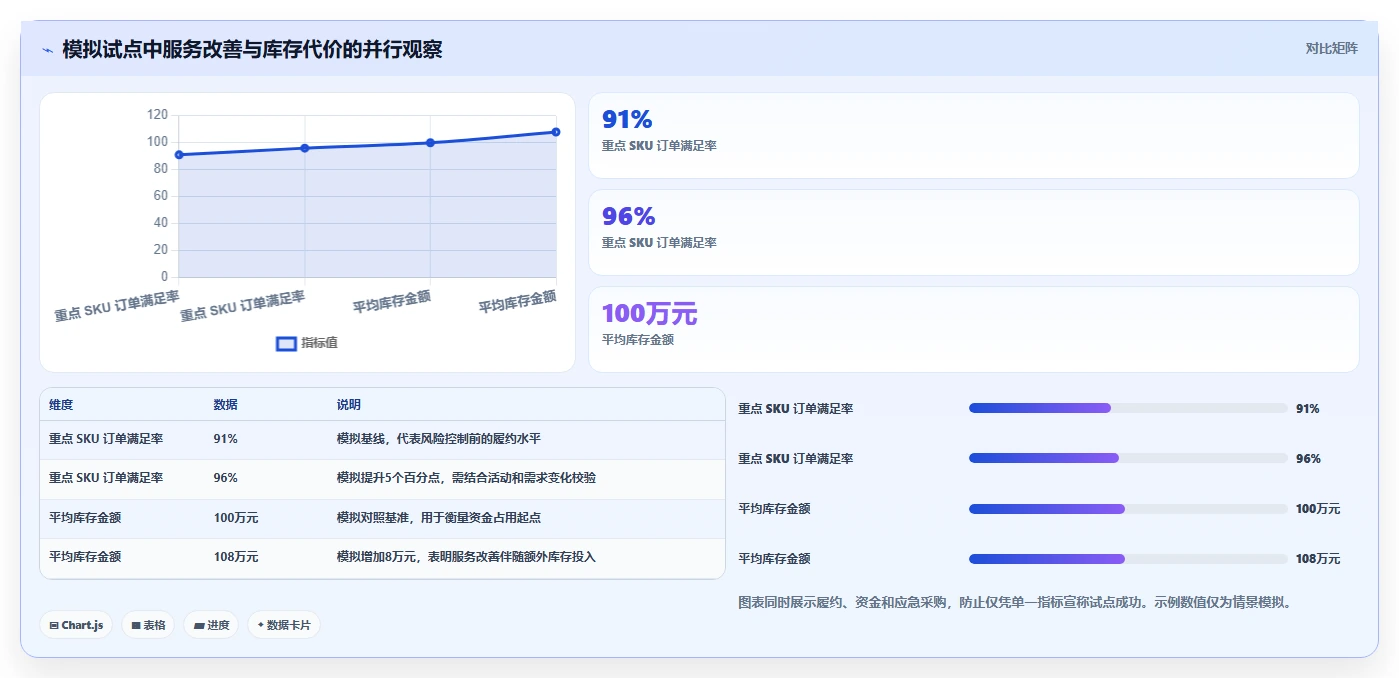The width and height of the screenshot is (1399, 678).
Task: Click the description starting with 模拟对照基准
Action: coord(439,518)
